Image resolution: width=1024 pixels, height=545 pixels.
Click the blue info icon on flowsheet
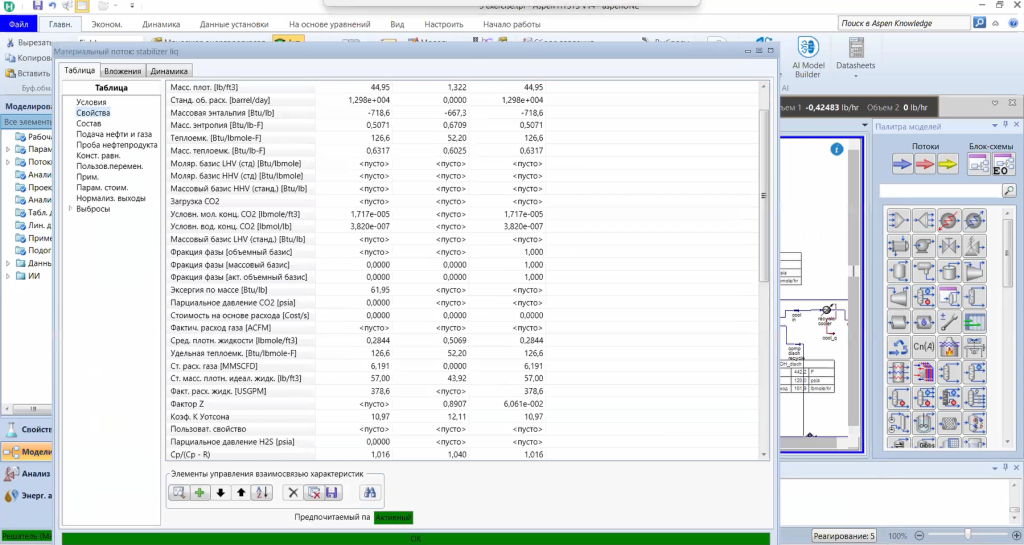pyautogui.click(x=838, y=149)
